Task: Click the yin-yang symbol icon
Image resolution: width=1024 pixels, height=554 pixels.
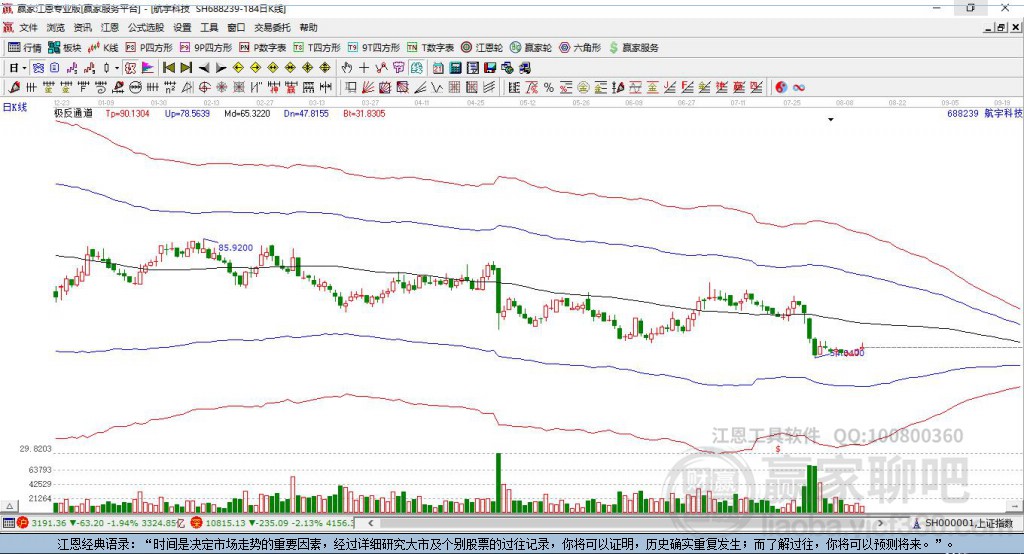Action: click(x=781, y=88)
